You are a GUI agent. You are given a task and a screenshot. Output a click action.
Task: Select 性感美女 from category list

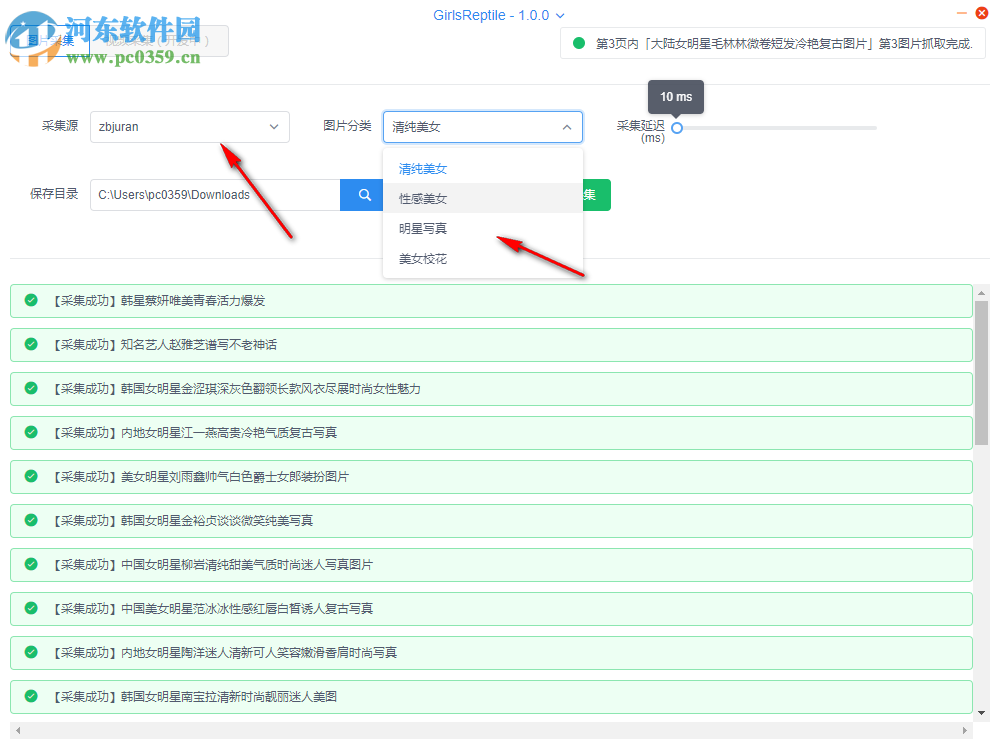pos(483,198)
